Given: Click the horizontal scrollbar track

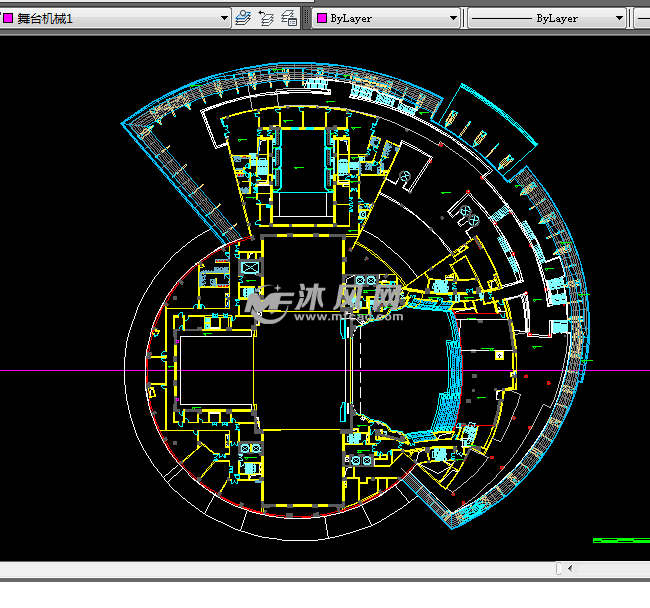Looking at the screenshot, I should click(x=612, y=568).
